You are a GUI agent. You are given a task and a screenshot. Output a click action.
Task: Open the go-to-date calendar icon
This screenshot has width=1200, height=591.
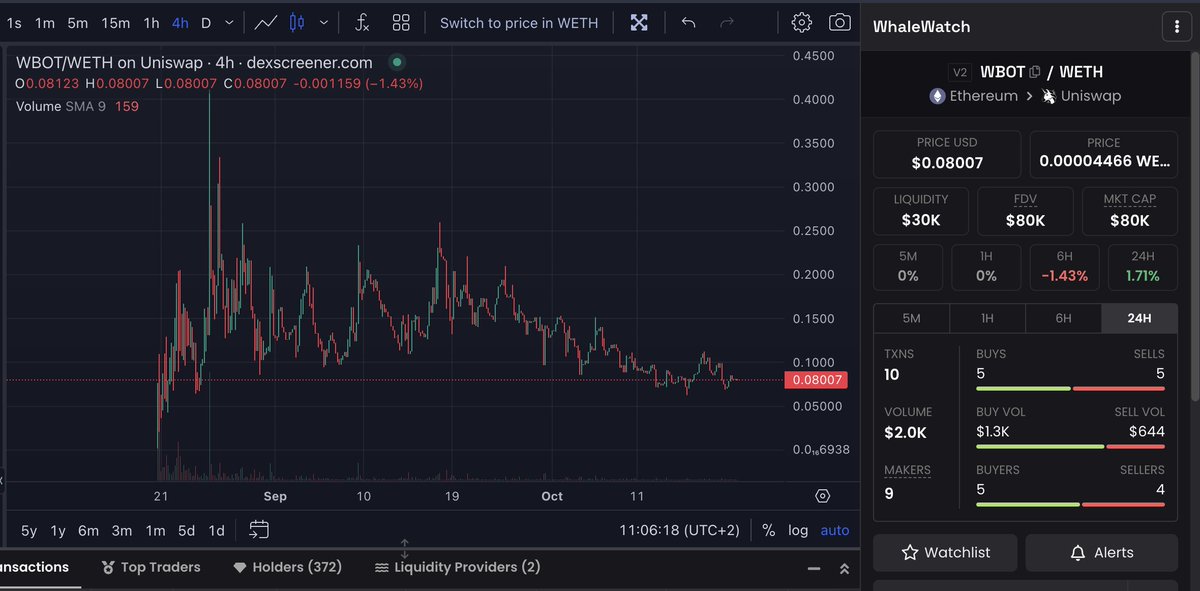click(258, 531)
